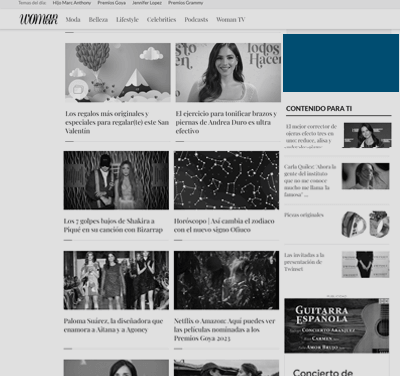Click the fashion runway photo thumbnail
400x376 pixels.
[116, 280]
